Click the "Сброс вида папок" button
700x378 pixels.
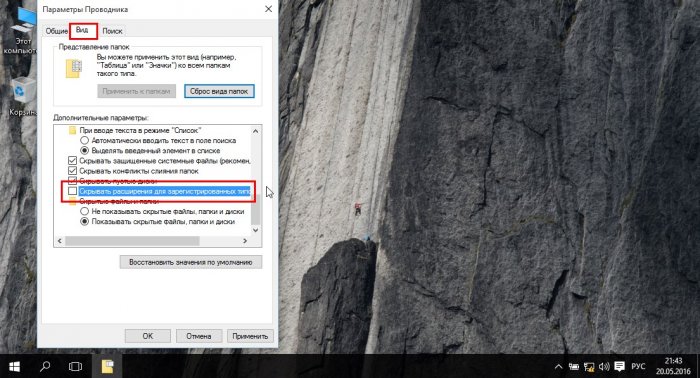point(219,91)
